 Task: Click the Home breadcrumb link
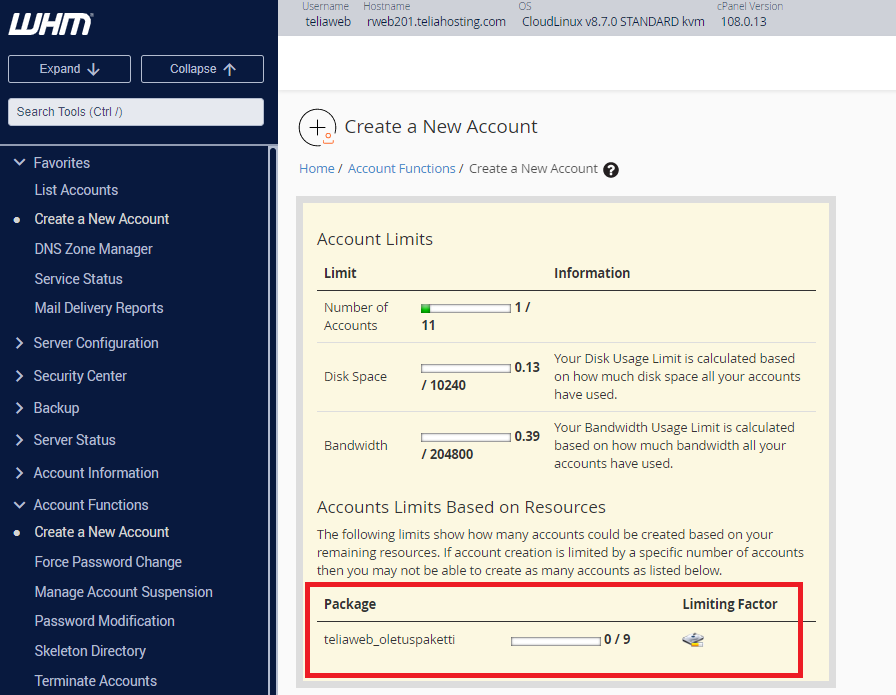[317, 169]
